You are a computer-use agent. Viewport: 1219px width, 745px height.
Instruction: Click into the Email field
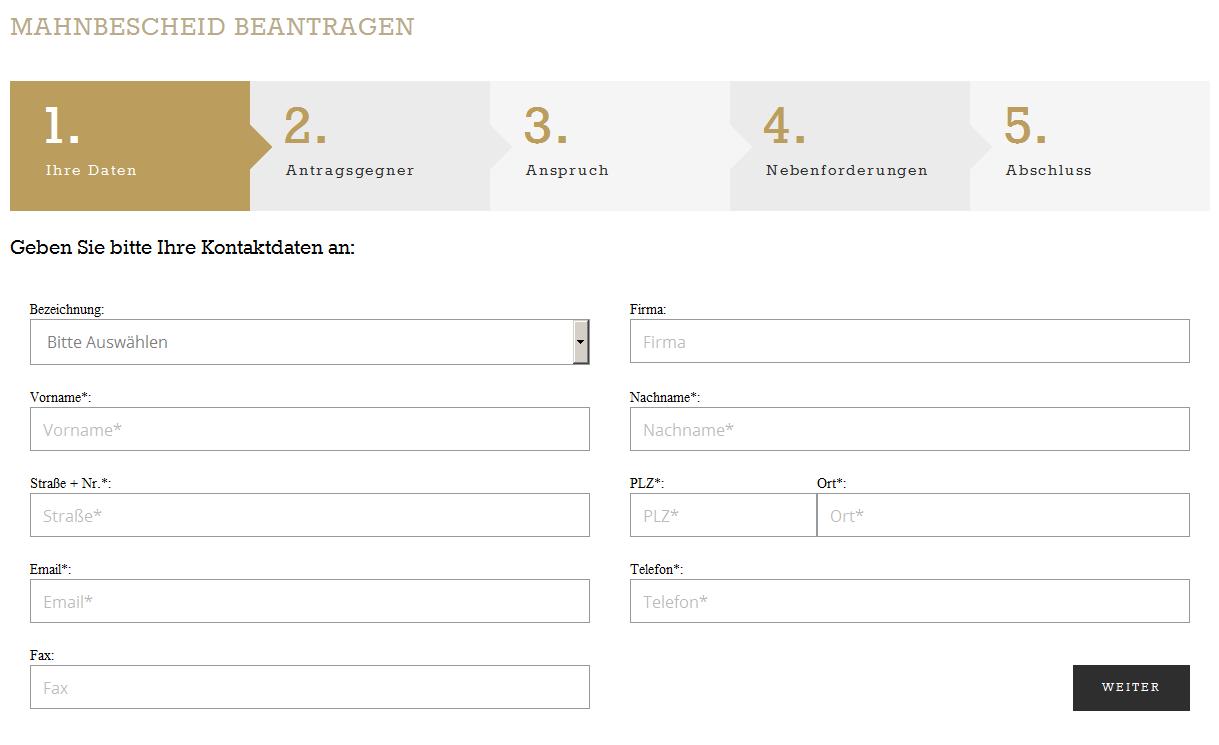[310, 601]
